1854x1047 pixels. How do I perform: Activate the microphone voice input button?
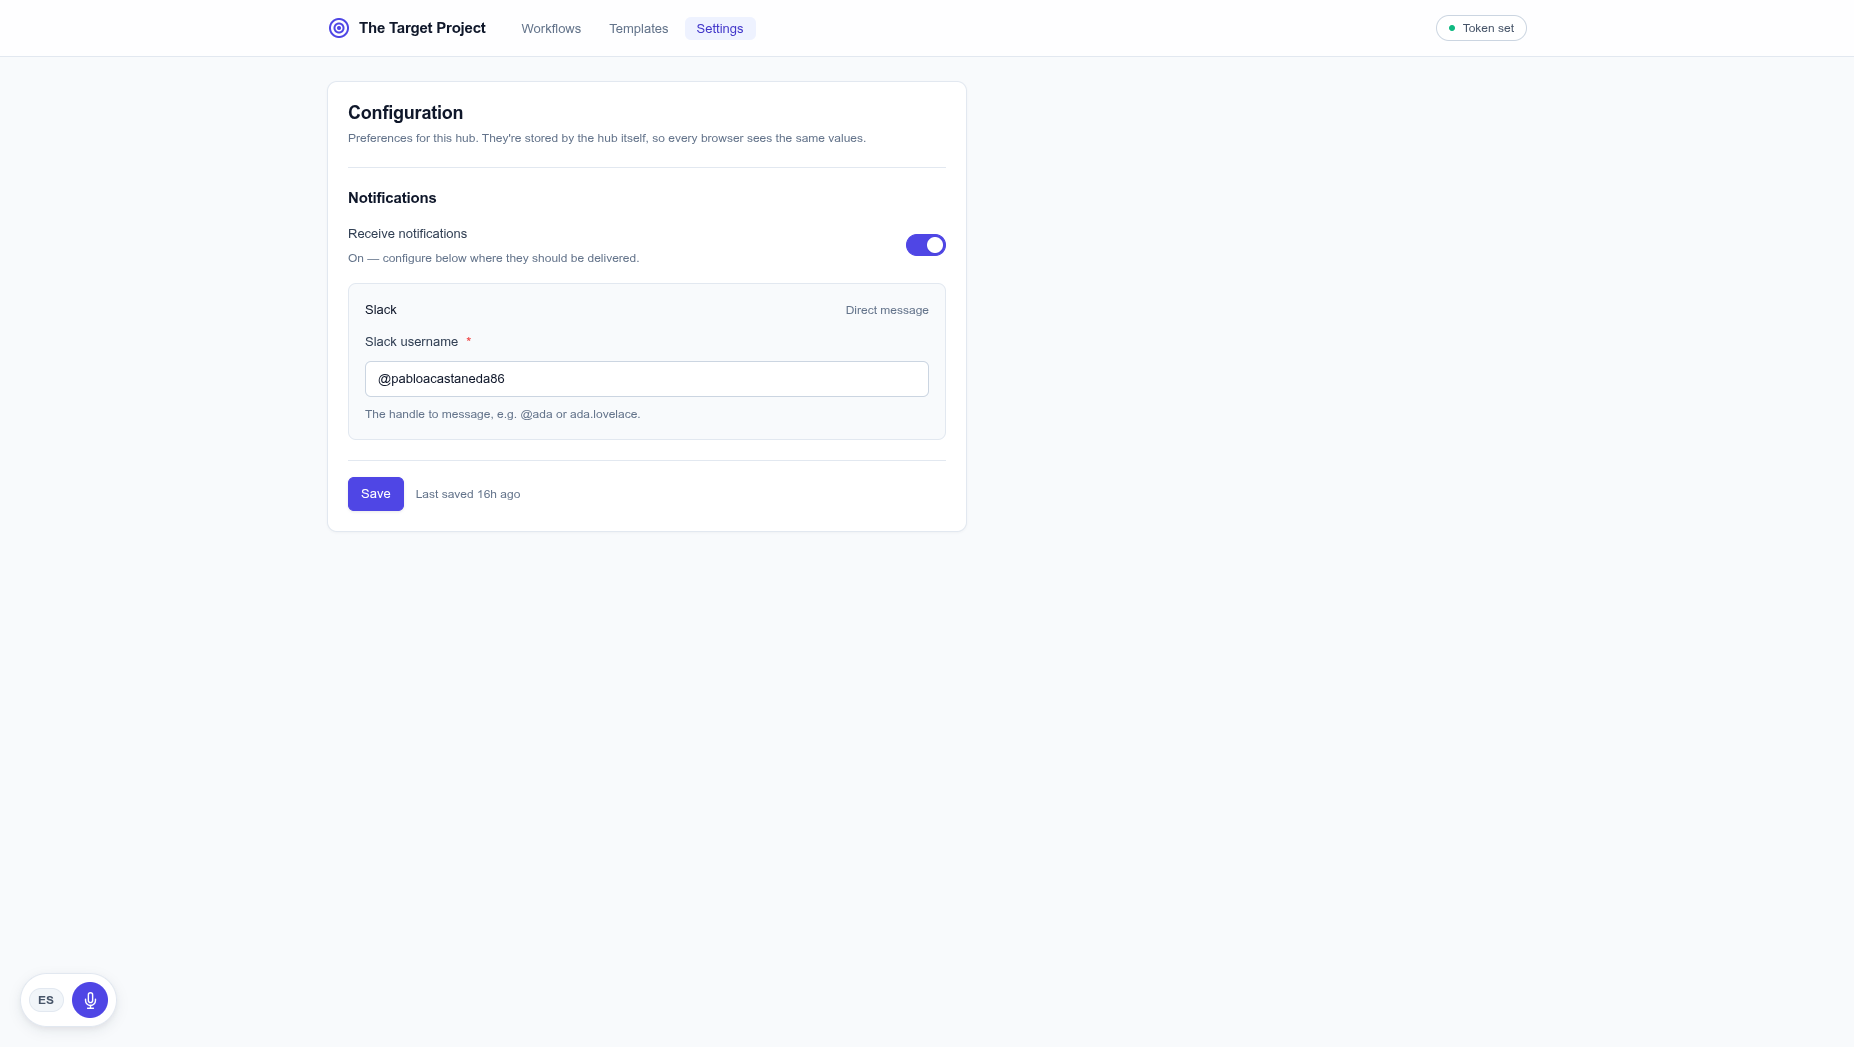[90, 1000]
